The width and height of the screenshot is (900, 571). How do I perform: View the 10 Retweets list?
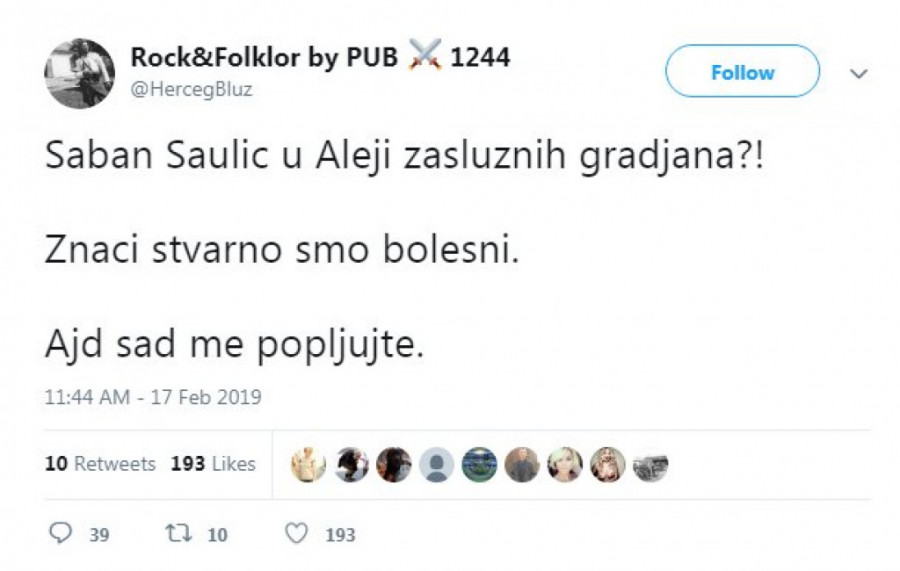click(x=100, y=464)
